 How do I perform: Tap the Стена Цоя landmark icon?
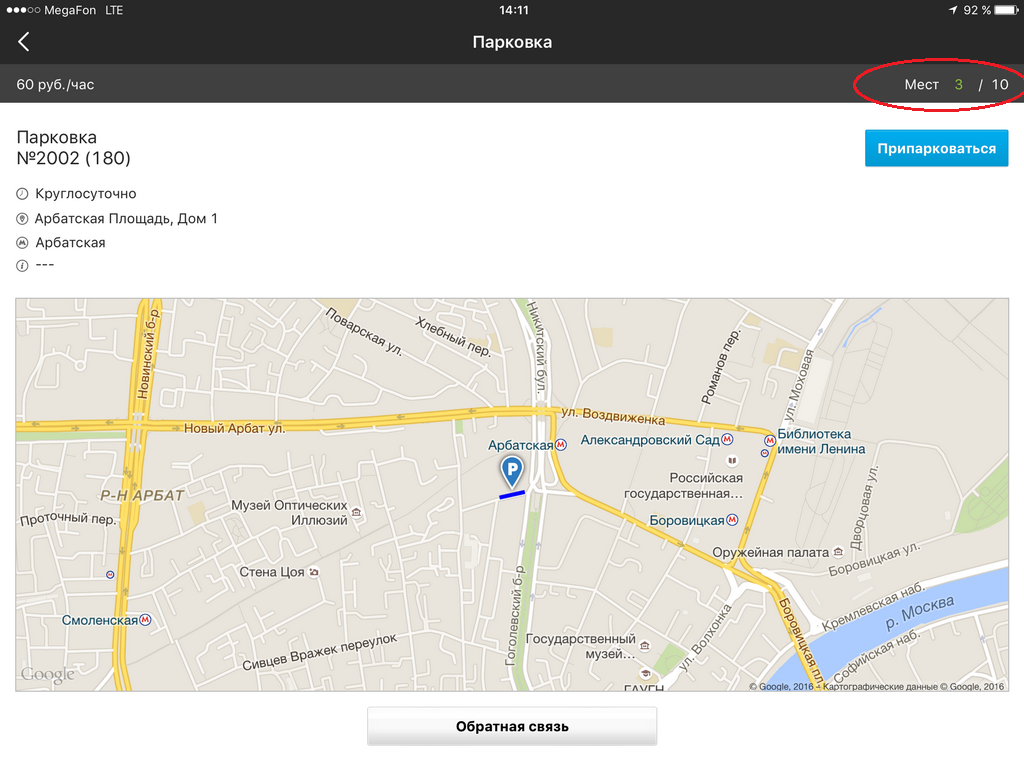[314, 572]
